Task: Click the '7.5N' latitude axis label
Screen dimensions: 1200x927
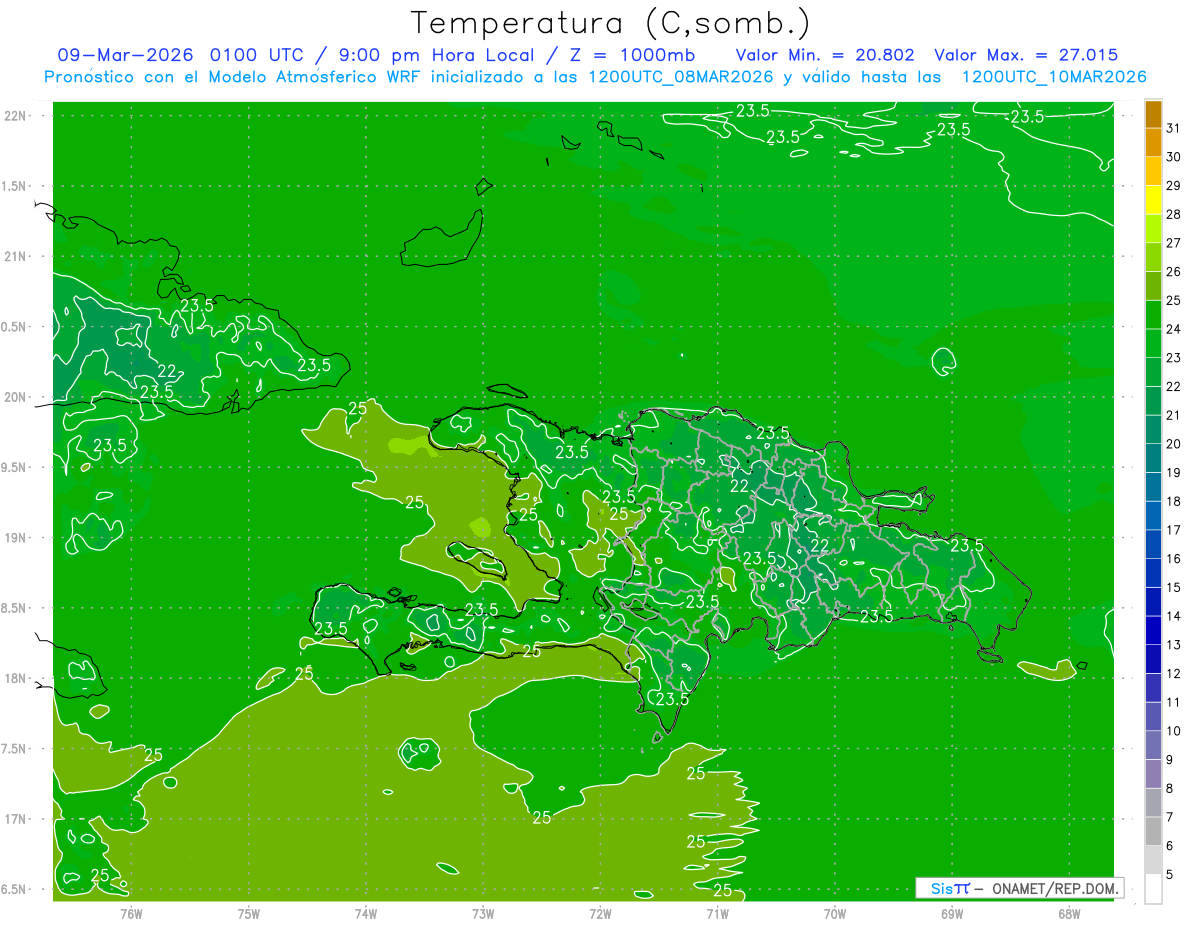Action: 15,749
